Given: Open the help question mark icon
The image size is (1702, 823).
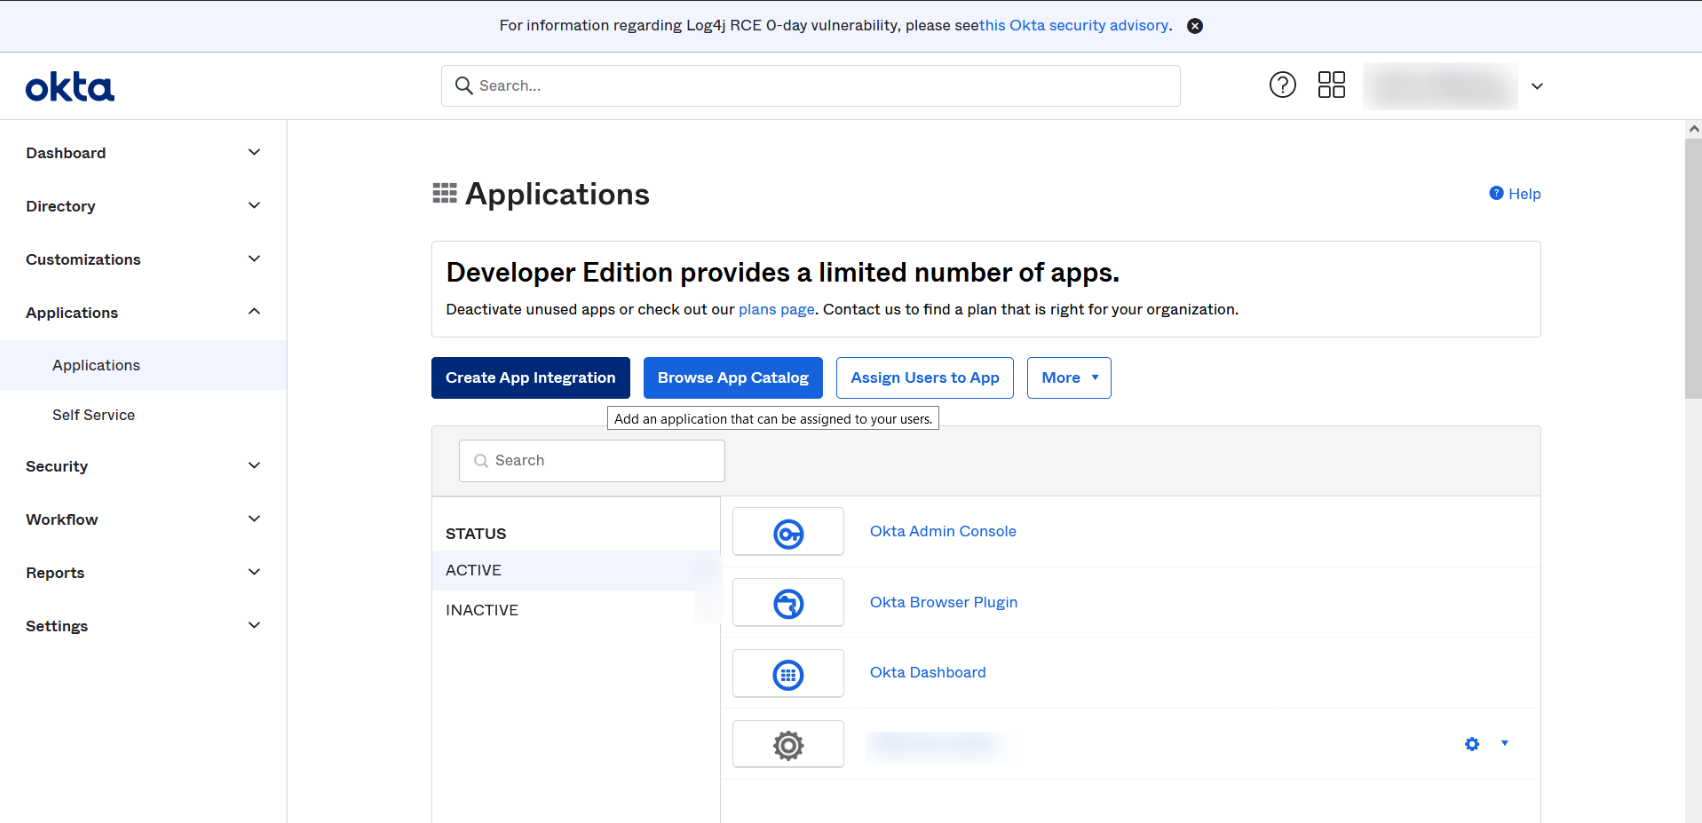Looking at the screenshot, I should [x=1282, y=85].
